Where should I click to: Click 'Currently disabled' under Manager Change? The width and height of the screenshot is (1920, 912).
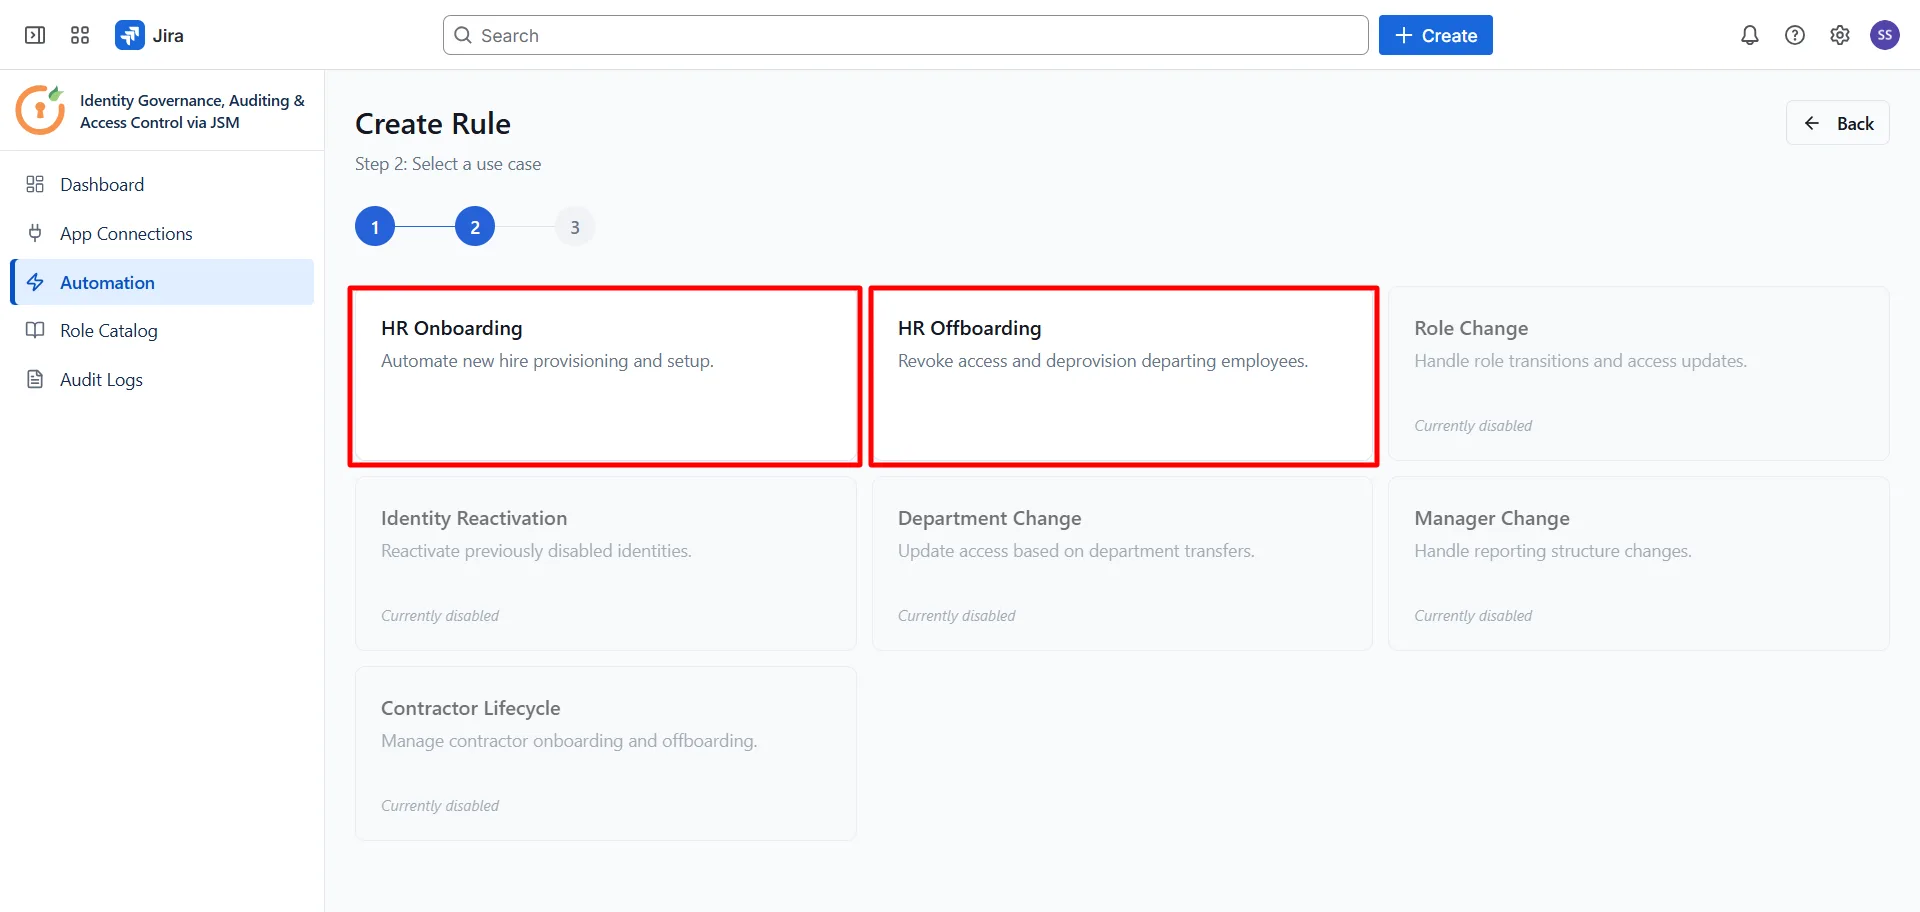pos(1473,616)
